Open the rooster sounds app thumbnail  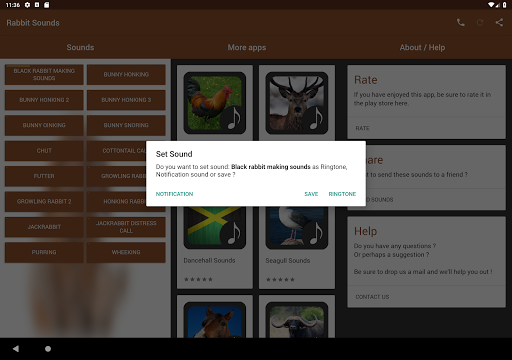point(215,103)
